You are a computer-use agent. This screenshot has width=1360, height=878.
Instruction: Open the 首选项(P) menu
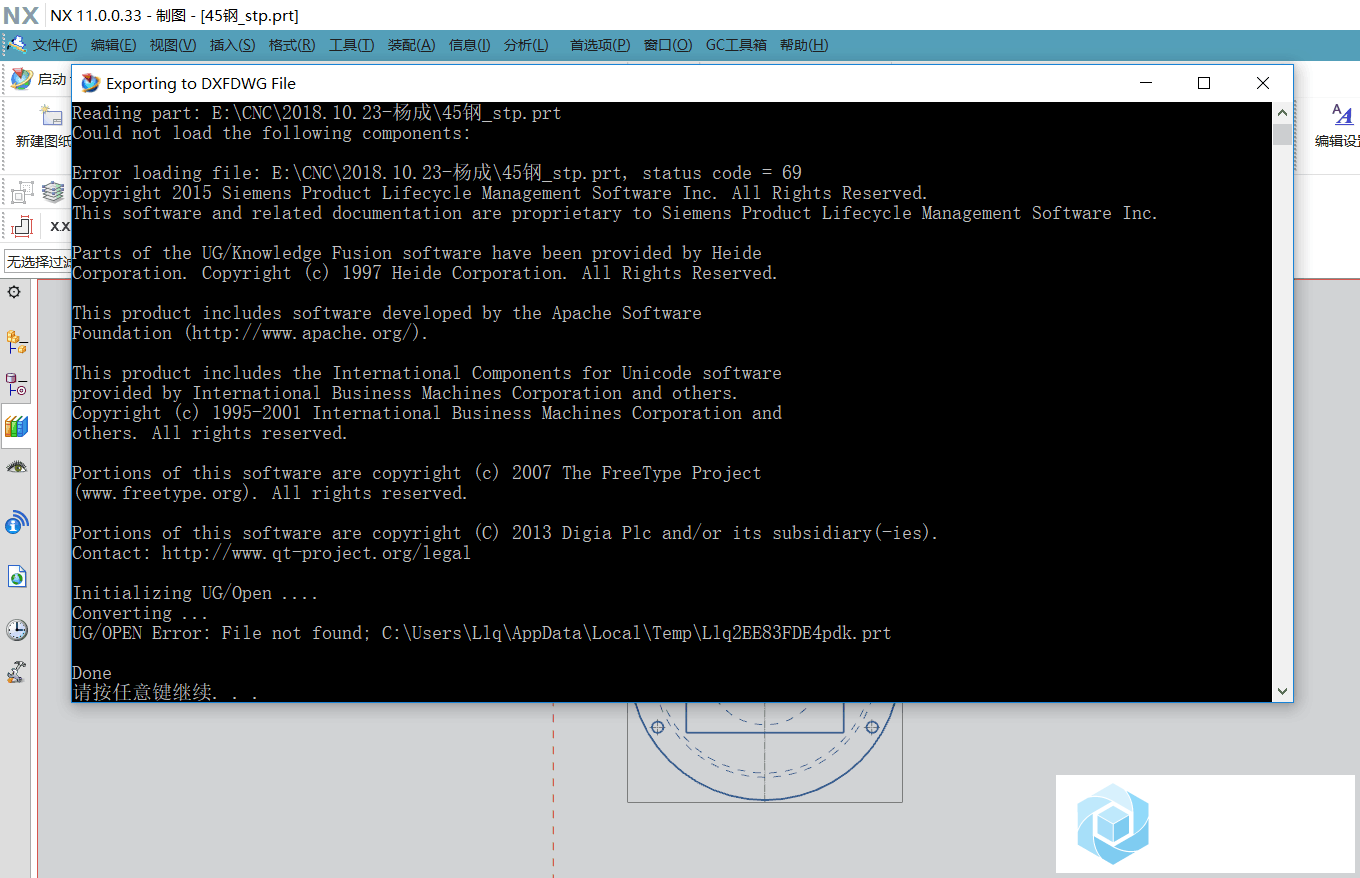(x=600, y=45)
